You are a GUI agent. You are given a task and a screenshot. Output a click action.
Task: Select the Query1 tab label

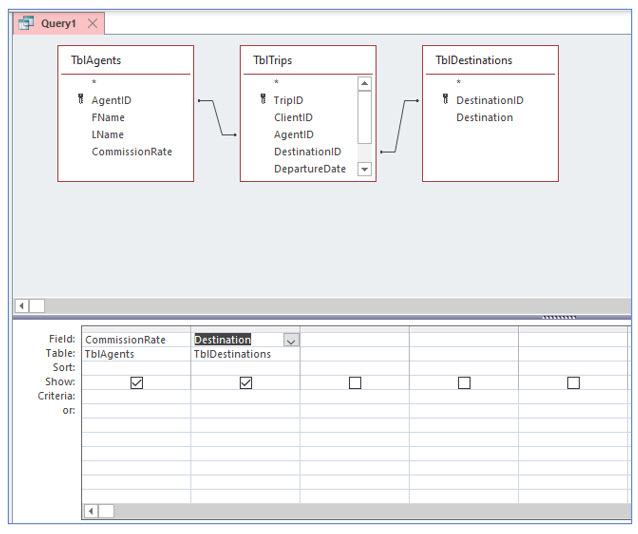point(59,23)
